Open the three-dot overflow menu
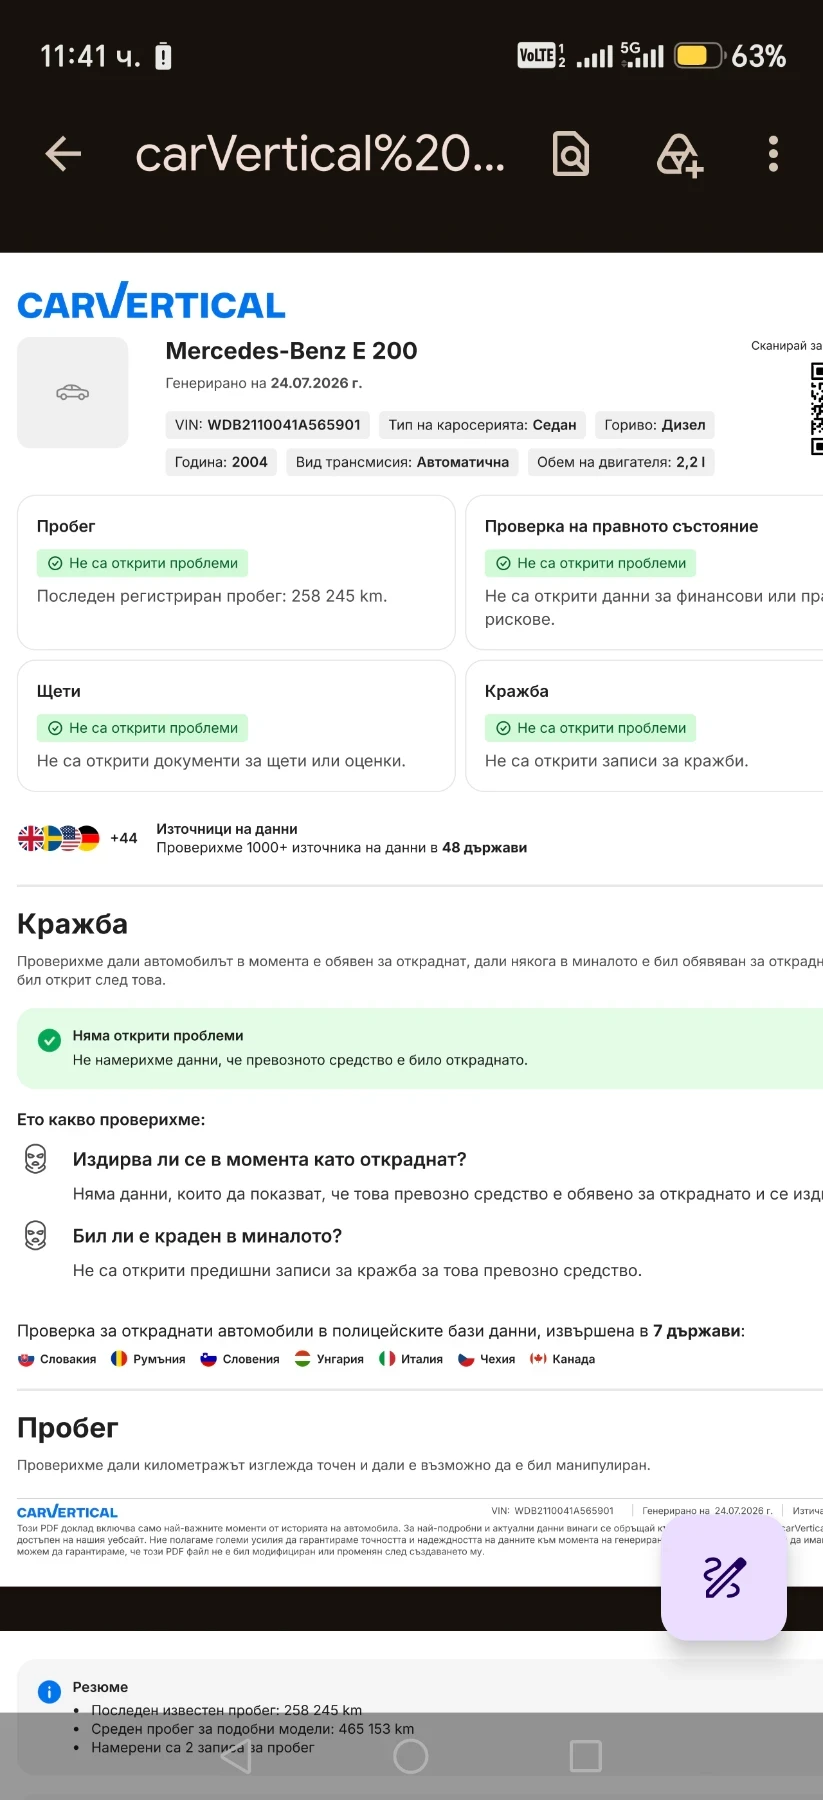Viewport: 823px width, 1800px height. click(773, 154)
